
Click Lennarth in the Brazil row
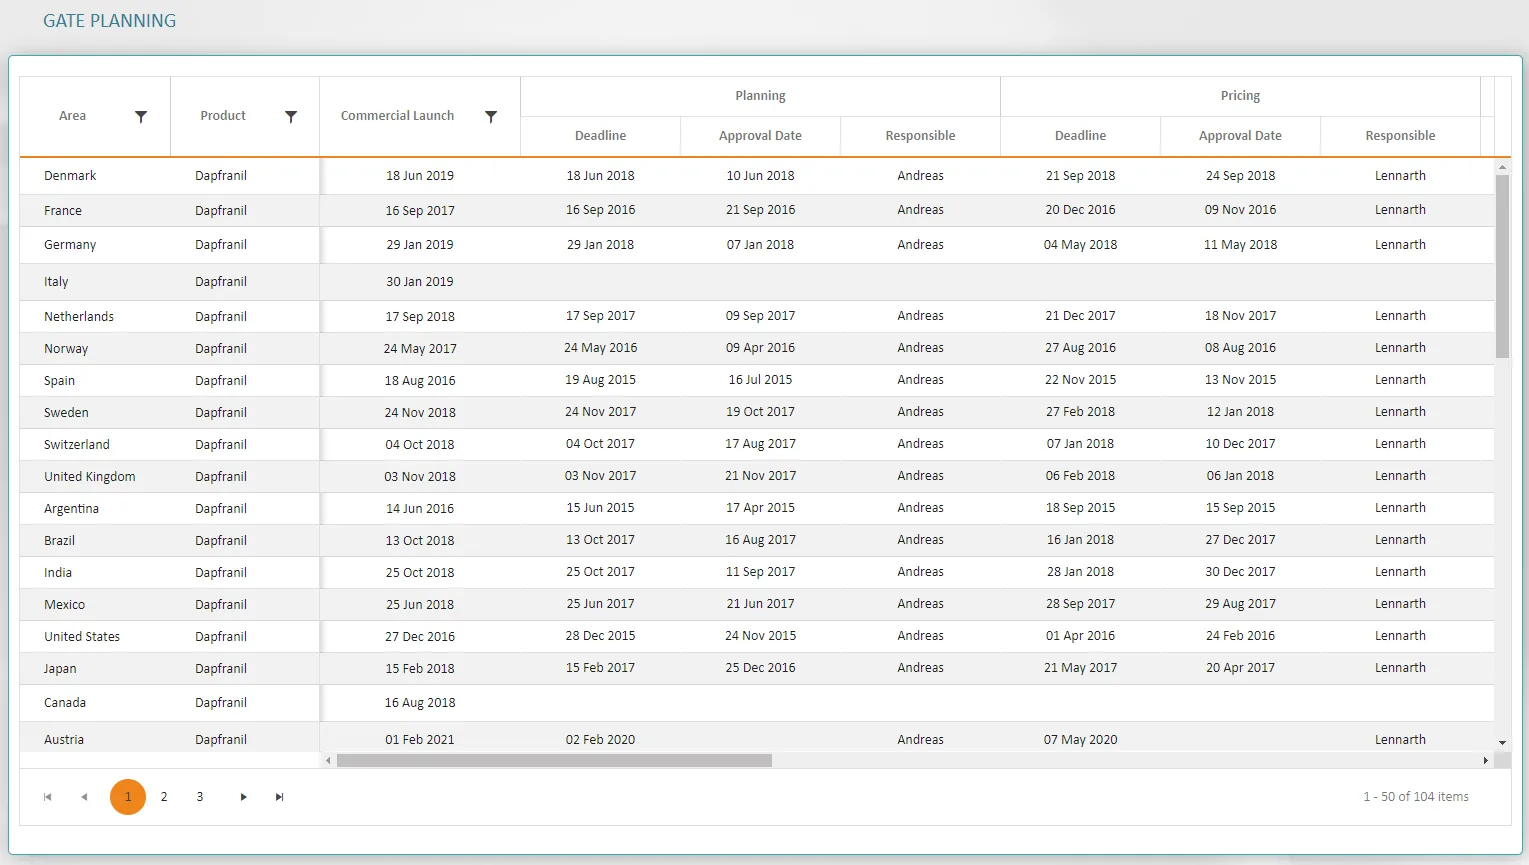click(1400, 540)
